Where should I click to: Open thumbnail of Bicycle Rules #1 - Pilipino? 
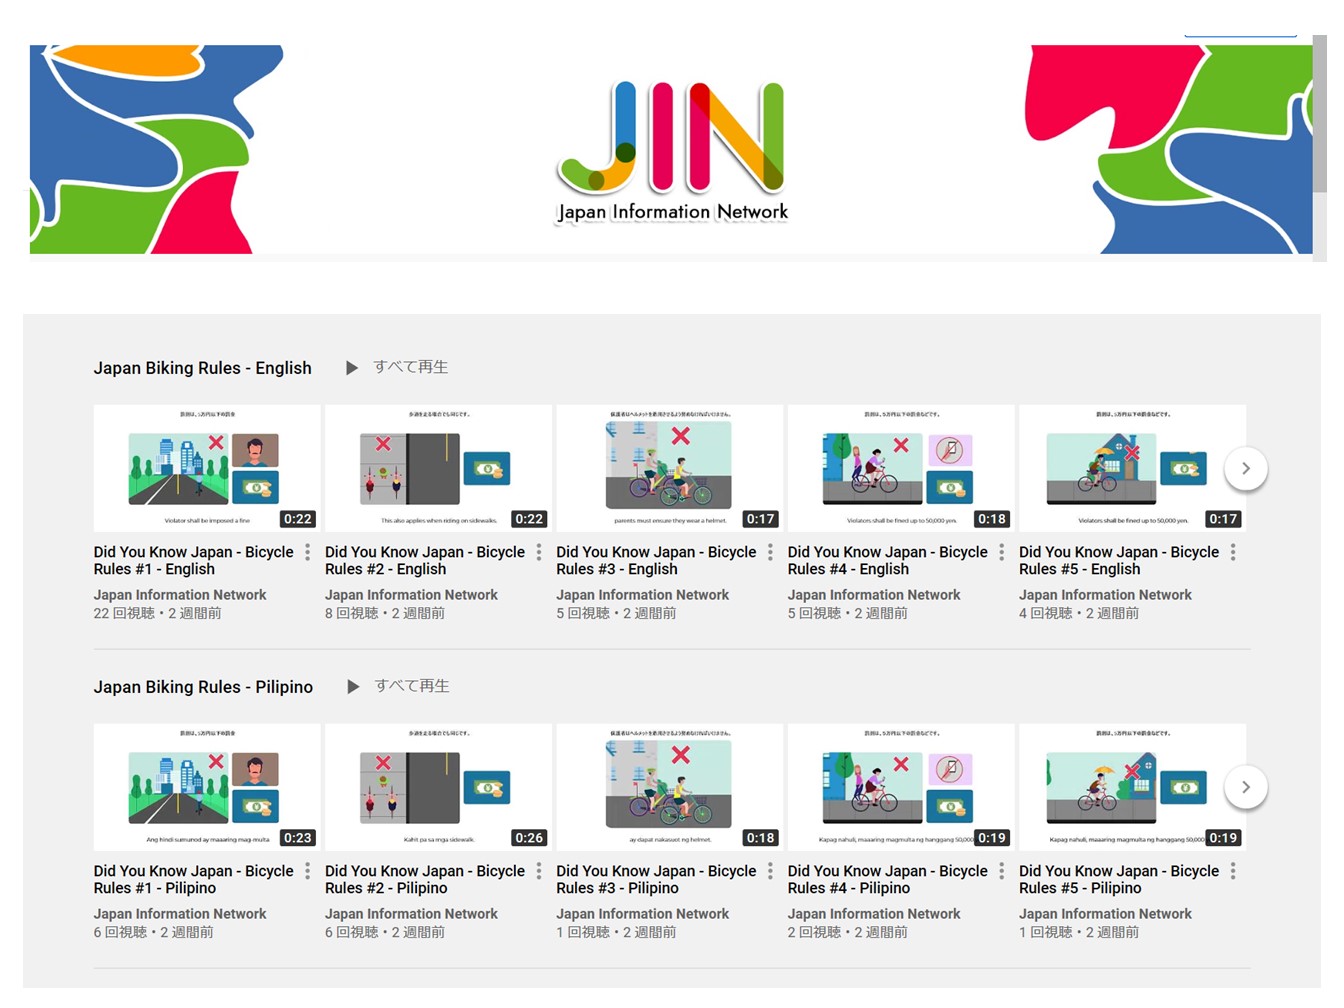click(207, 787)
